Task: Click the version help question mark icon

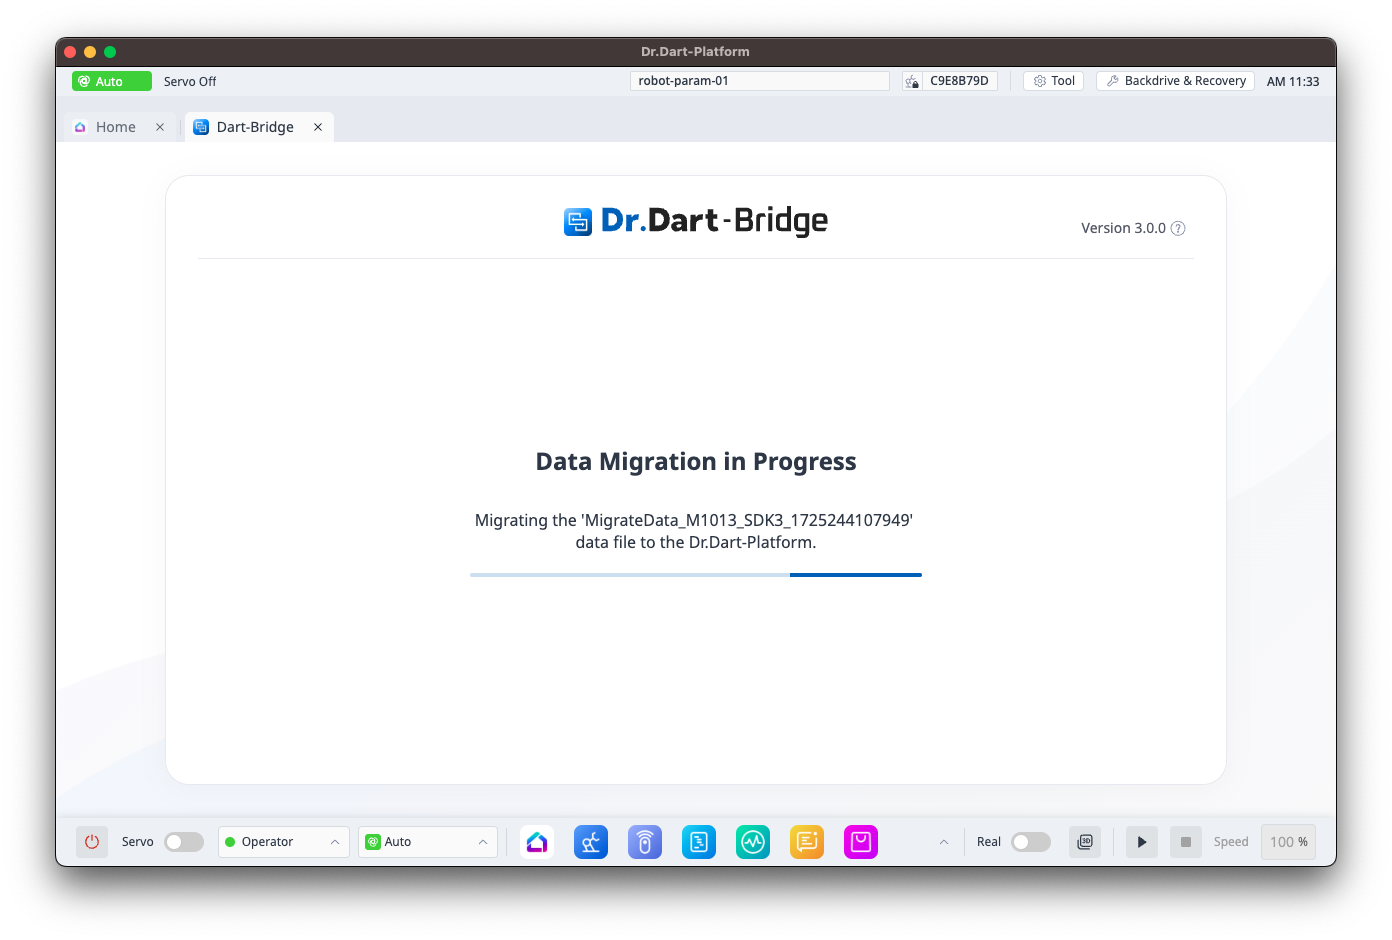Action: pos(1178,228)
